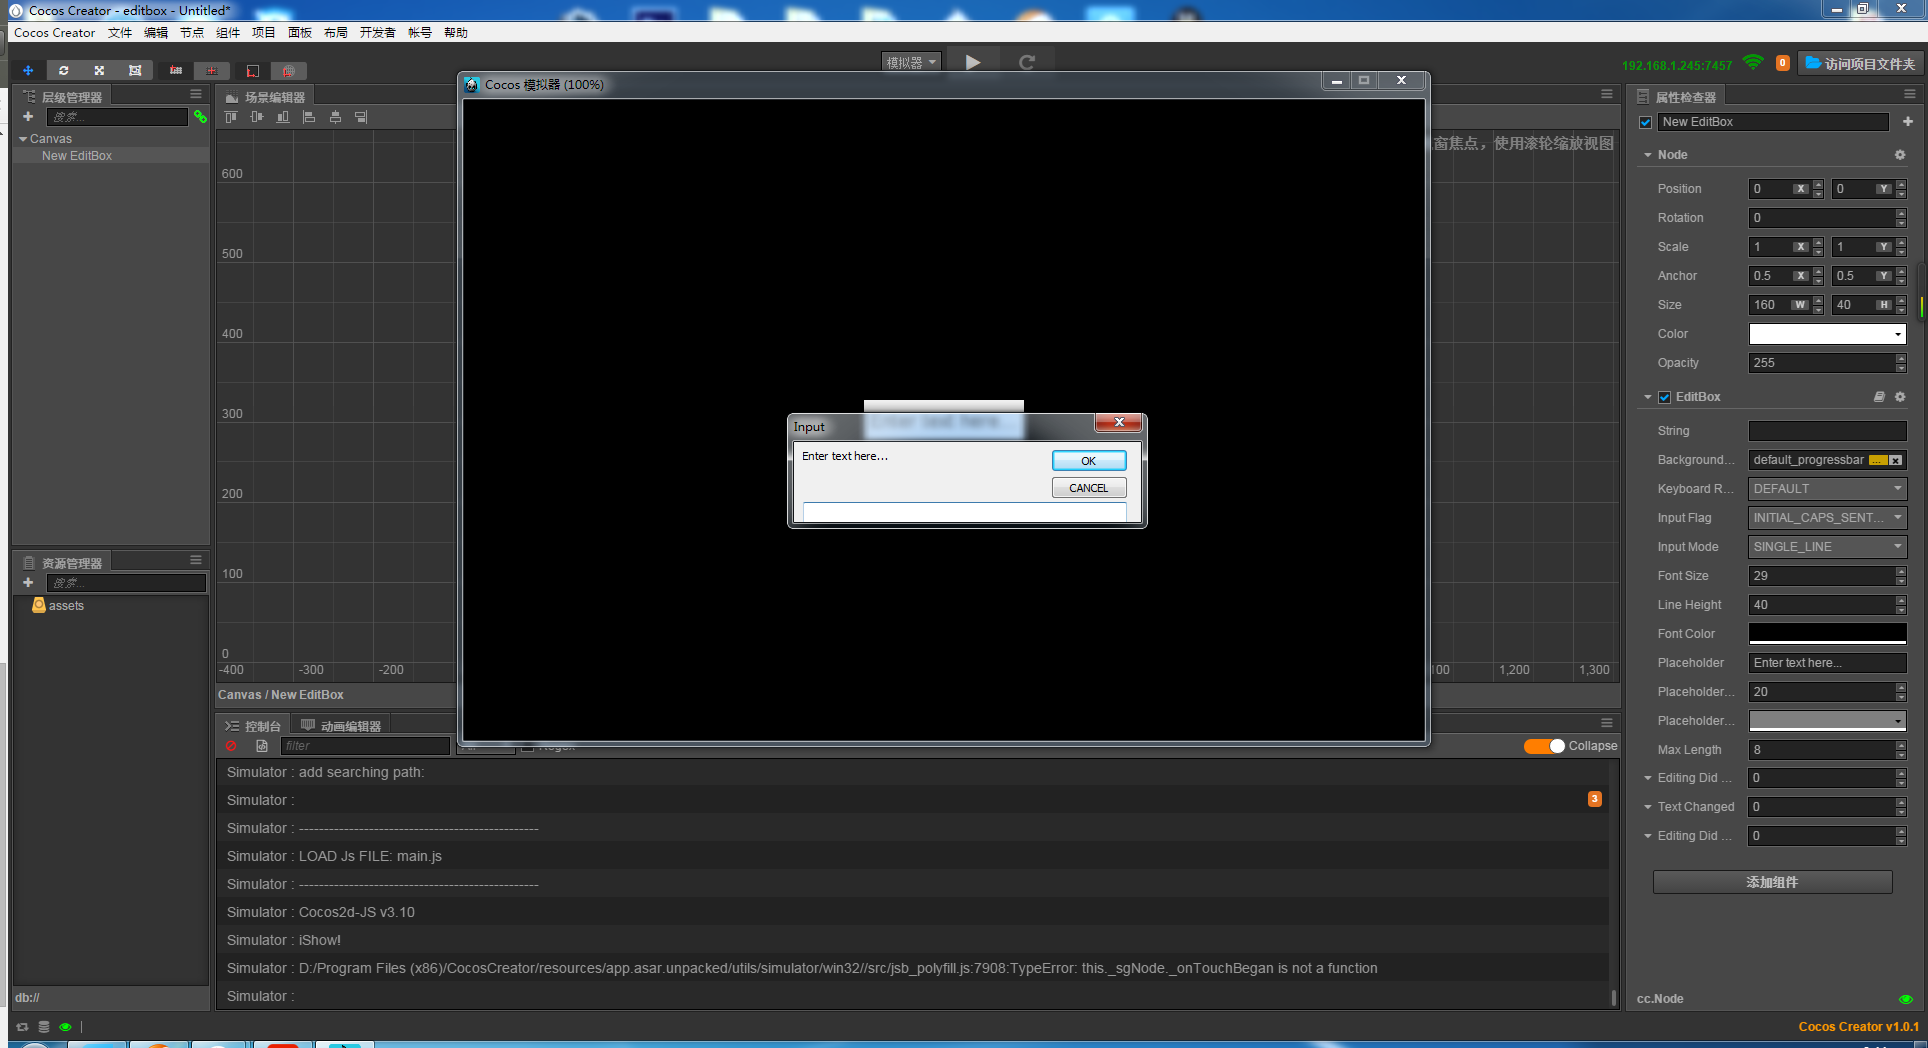Collapse the Node properties section
1928x1048 pixels.
(1648, 155)
